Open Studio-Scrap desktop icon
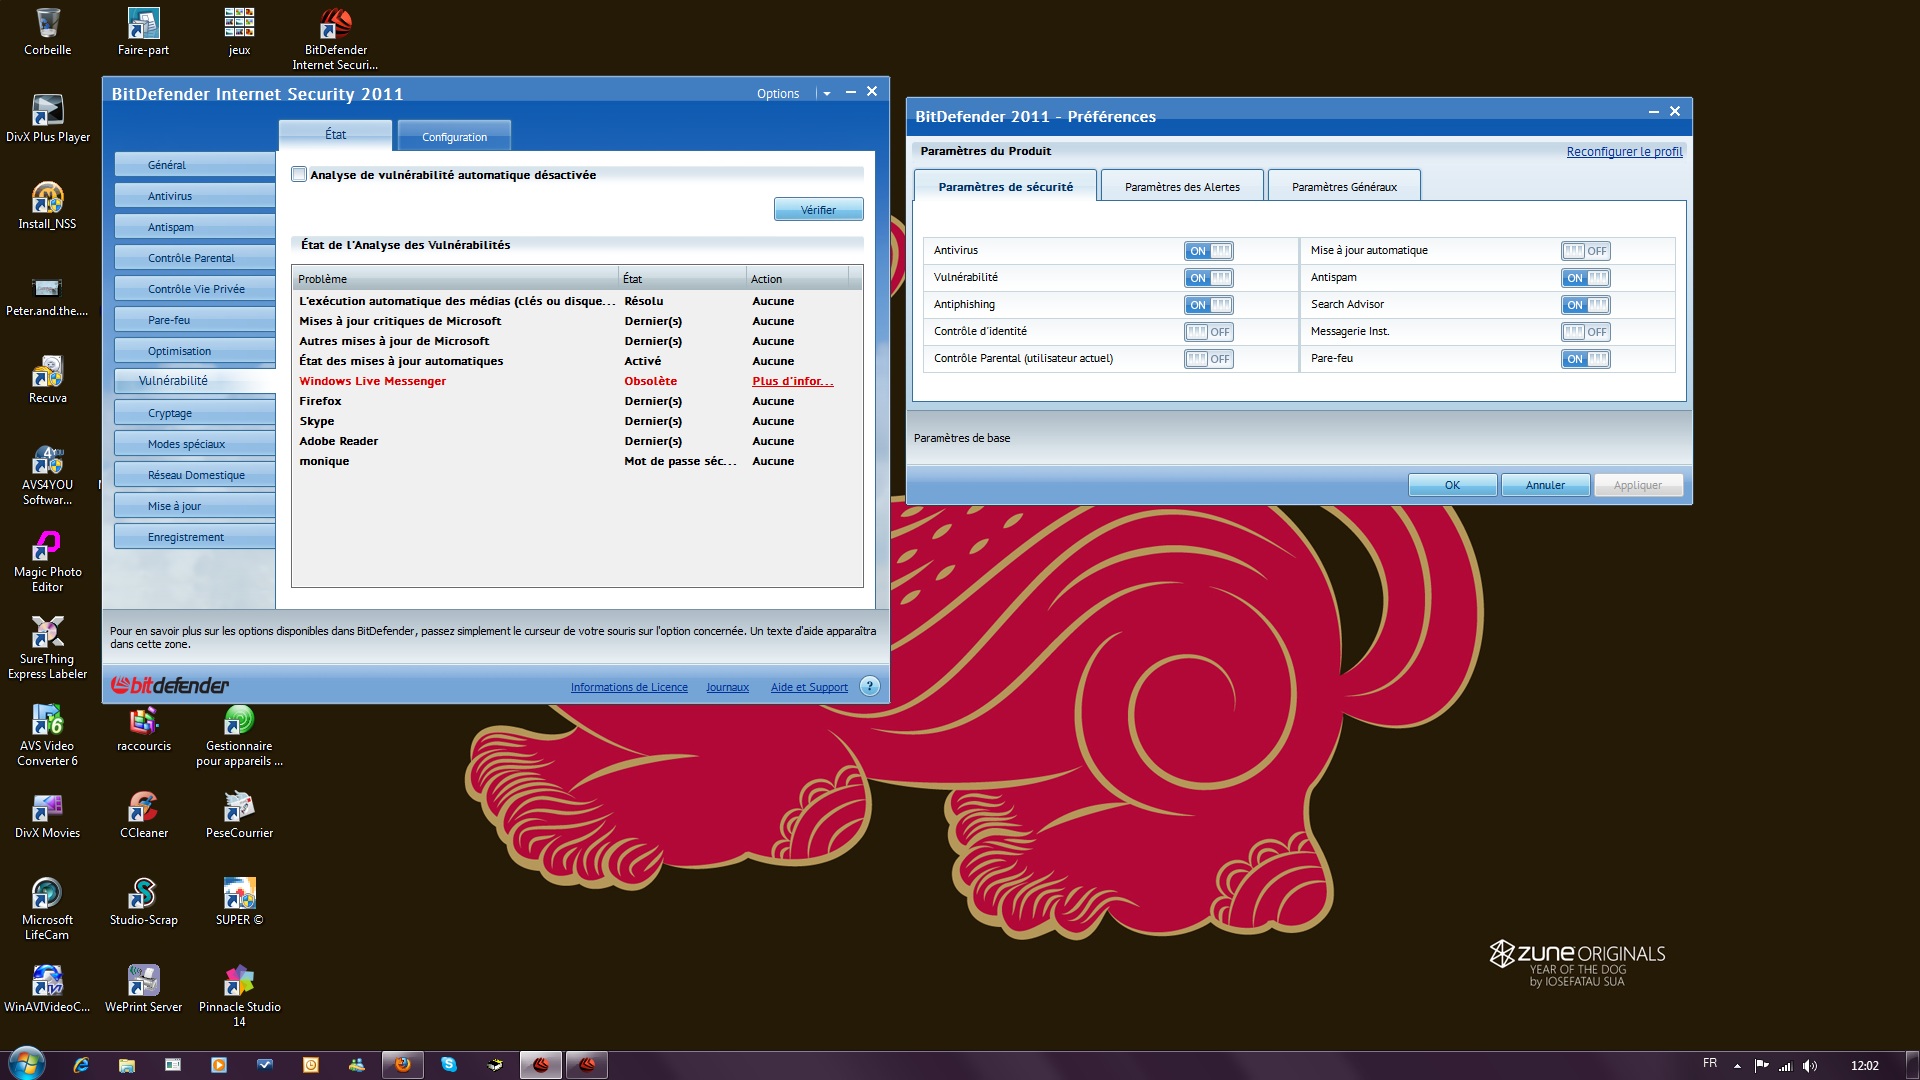Screen dimensions: 1920x1080 pos(143,901)
